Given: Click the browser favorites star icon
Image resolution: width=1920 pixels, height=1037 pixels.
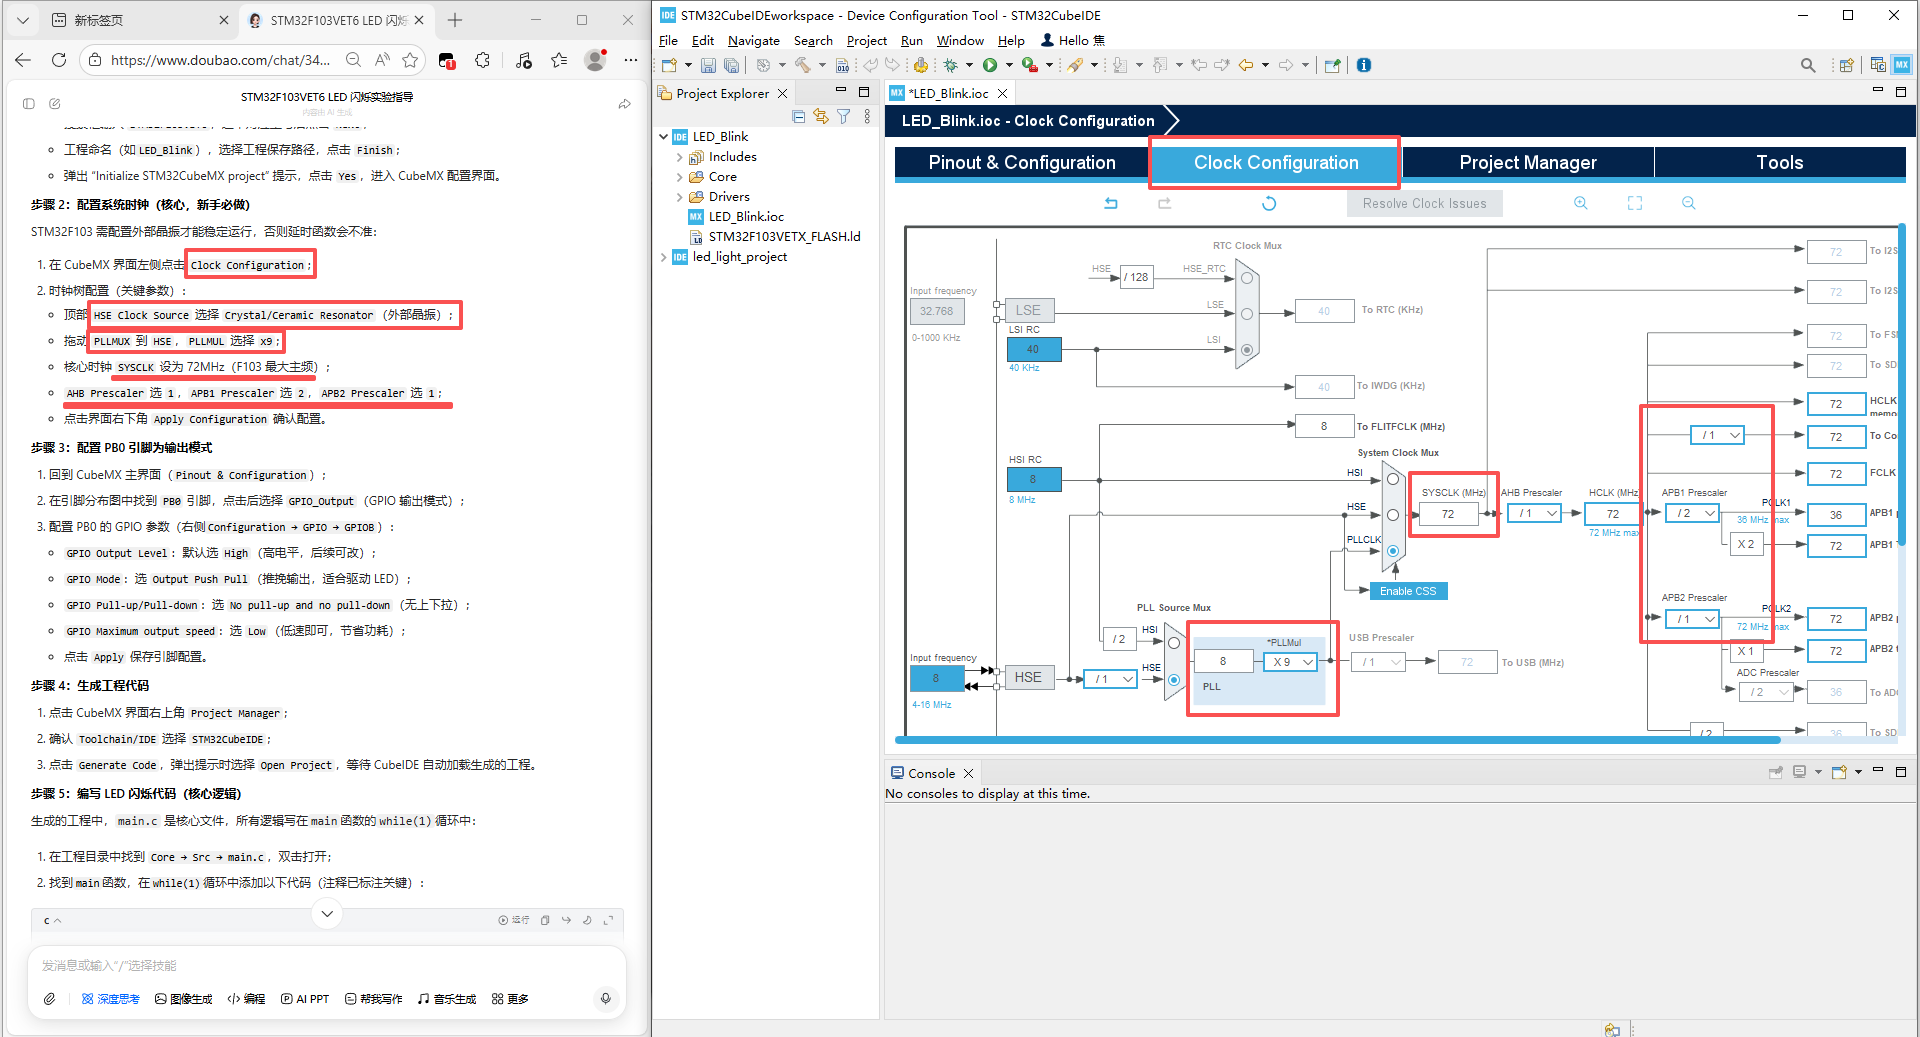Looking at the screenshot, I should 410,60.
